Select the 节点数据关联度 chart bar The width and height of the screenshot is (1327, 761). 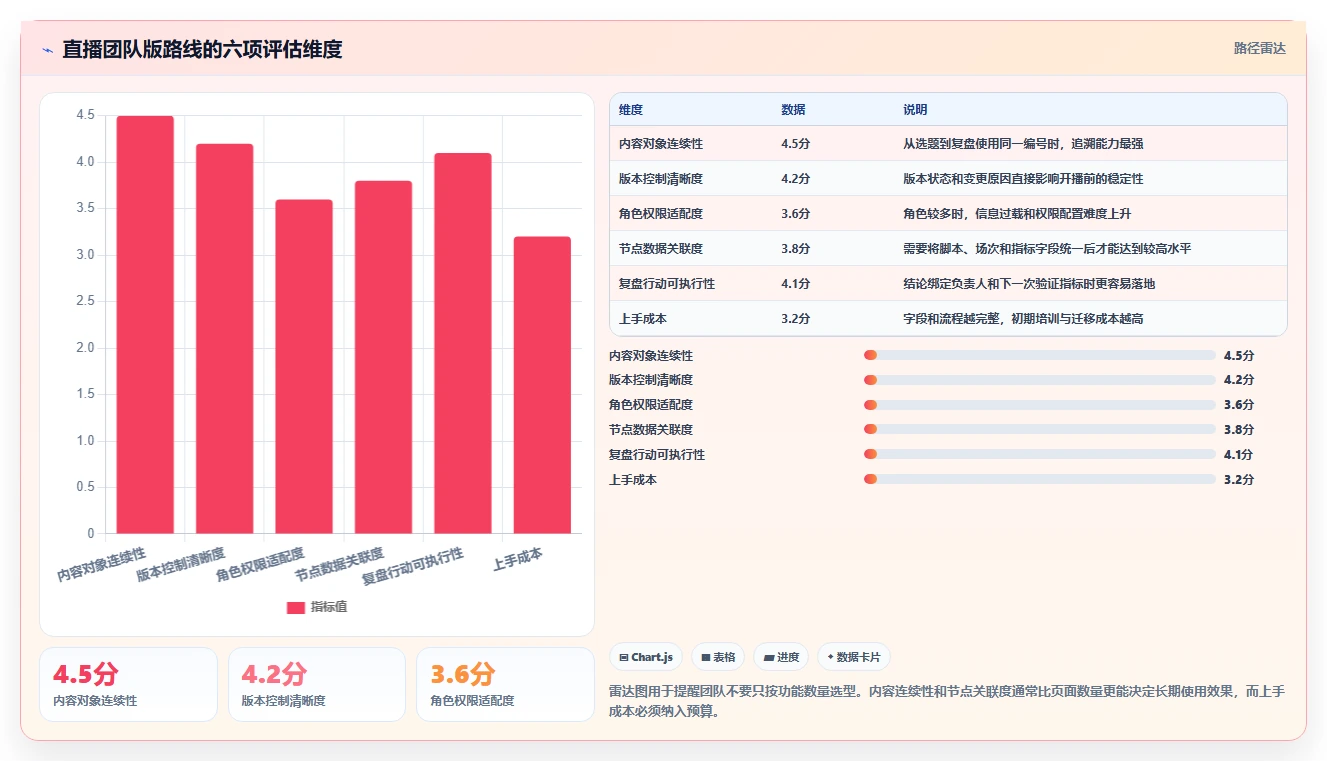(x=383, y=357)
